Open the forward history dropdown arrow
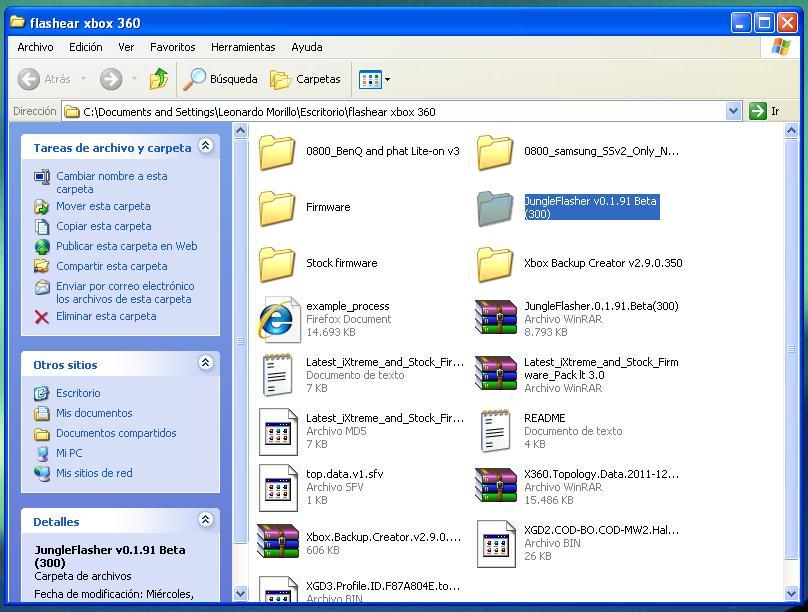Viewport: 808px width, 612px height. click(134, 79)
